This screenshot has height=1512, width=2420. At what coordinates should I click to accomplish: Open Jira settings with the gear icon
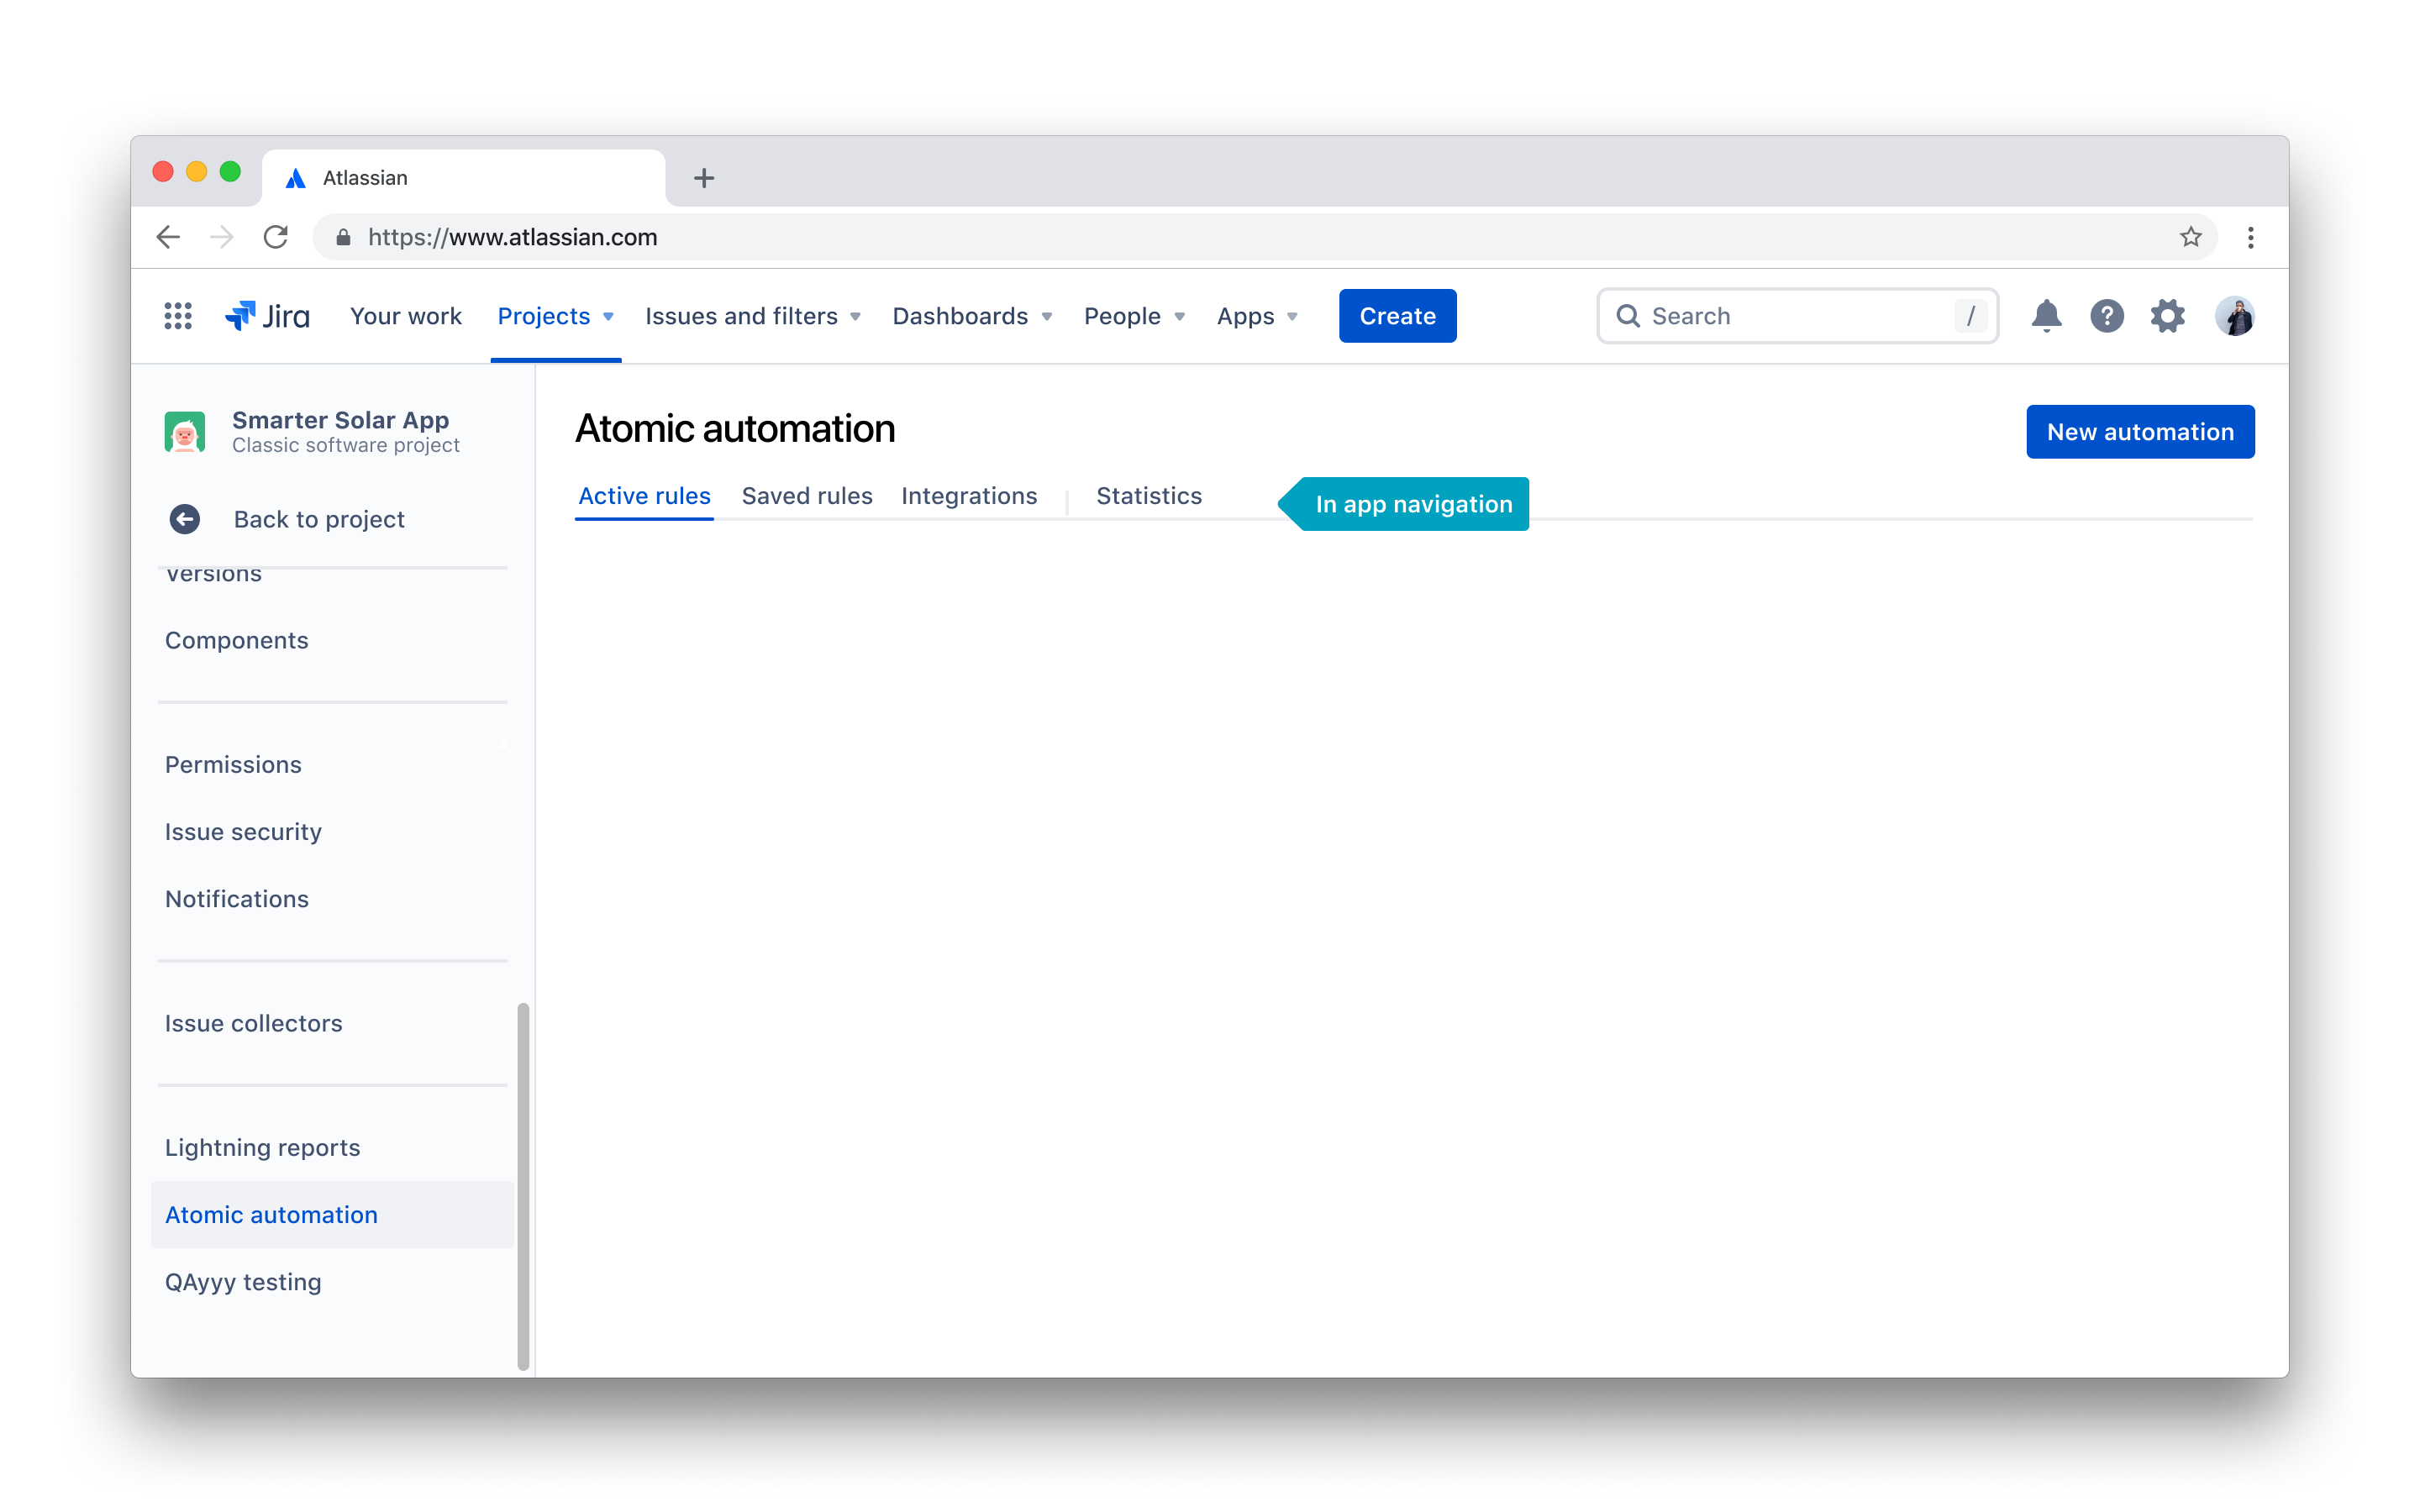click(2167, 316)
